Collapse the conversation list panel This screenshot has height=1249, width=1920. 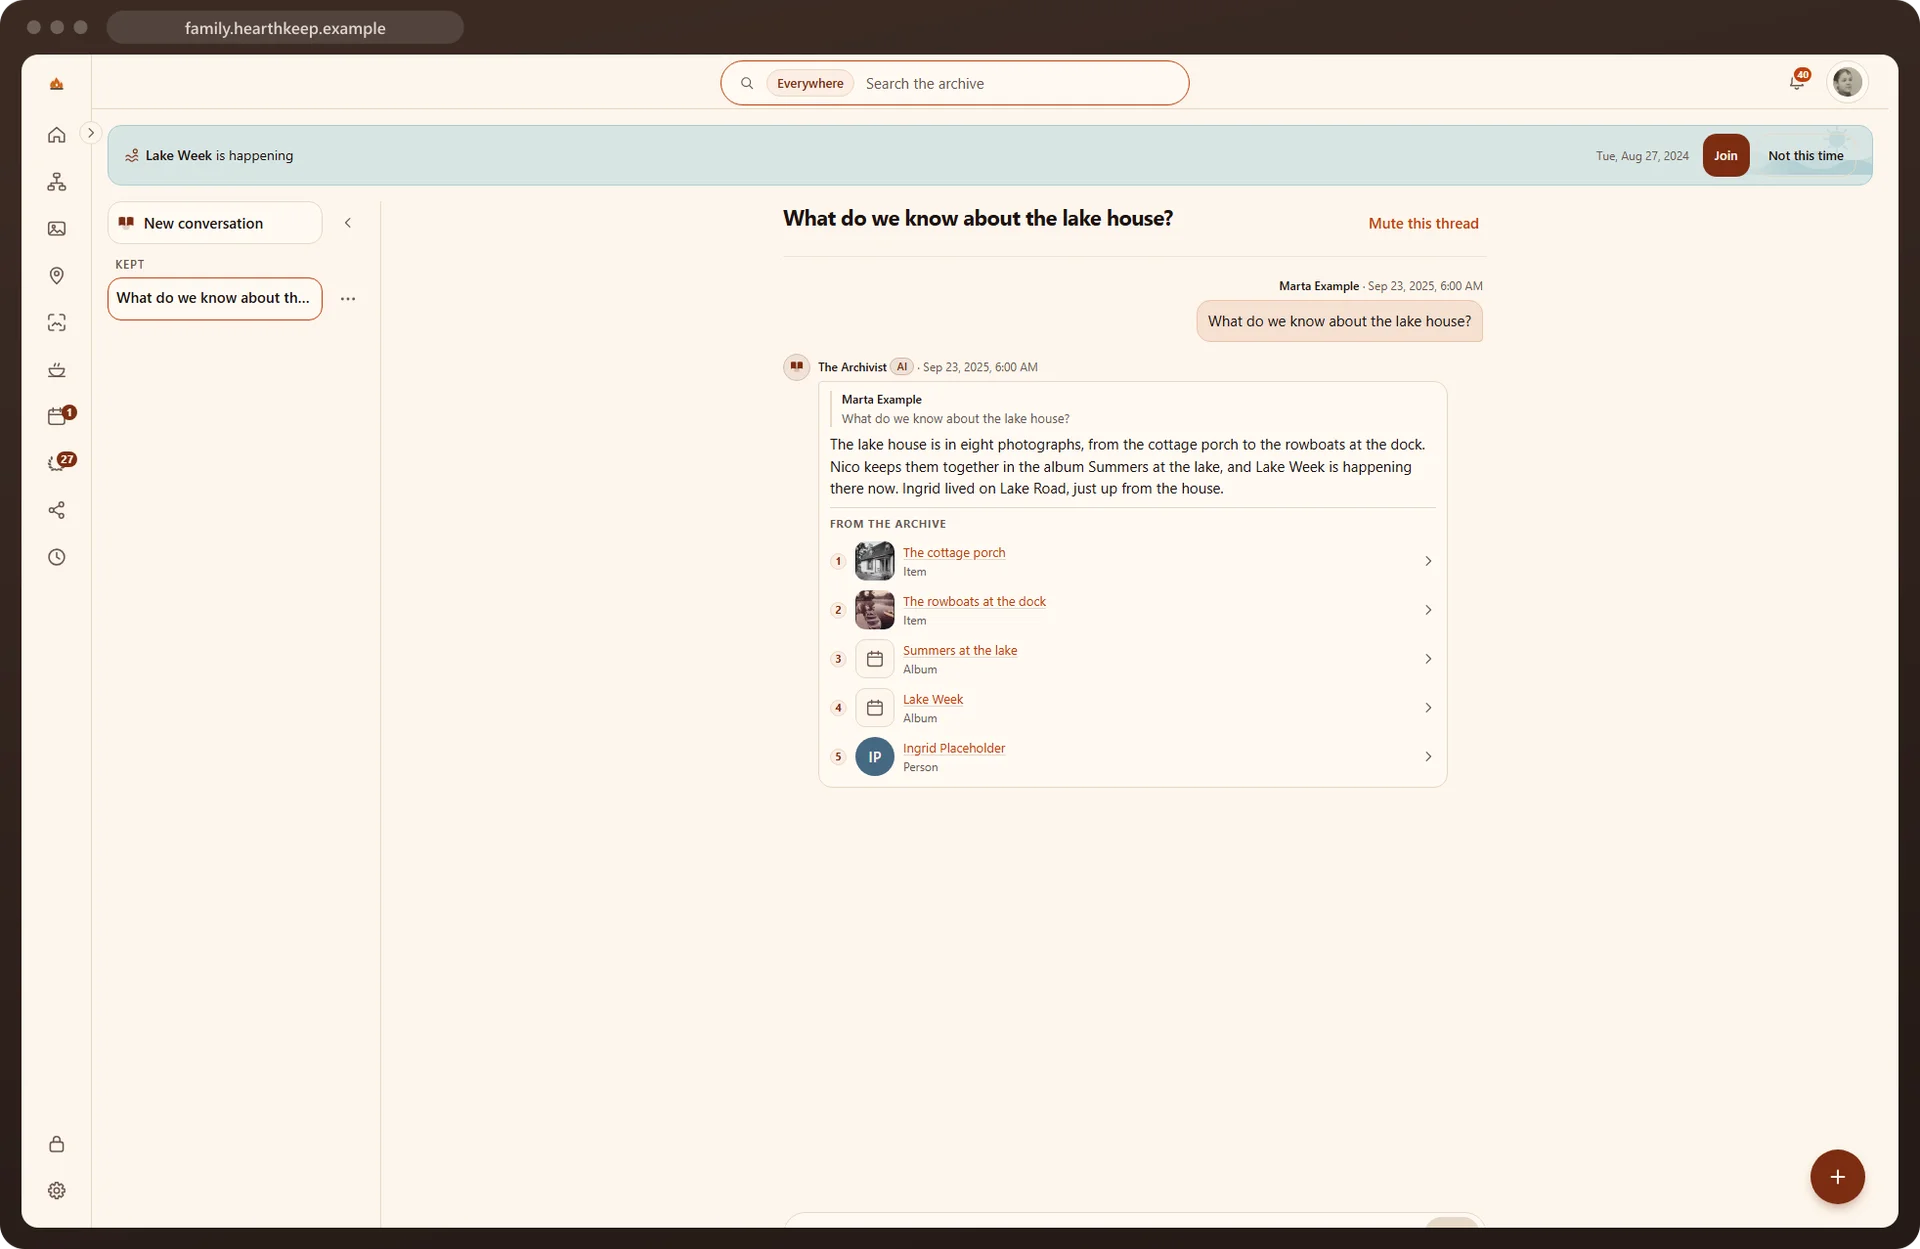348,223
